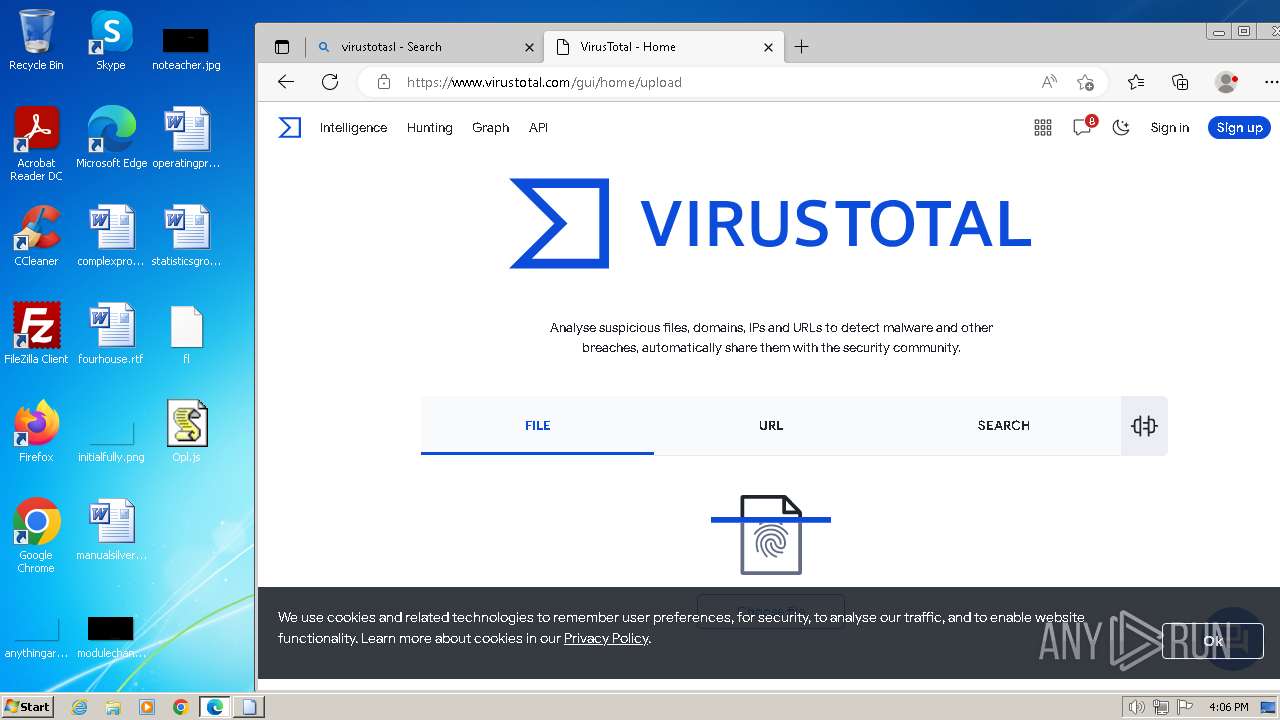
Task: View site information lock icon
Action: pyautogui.click(x=384, y=82)
